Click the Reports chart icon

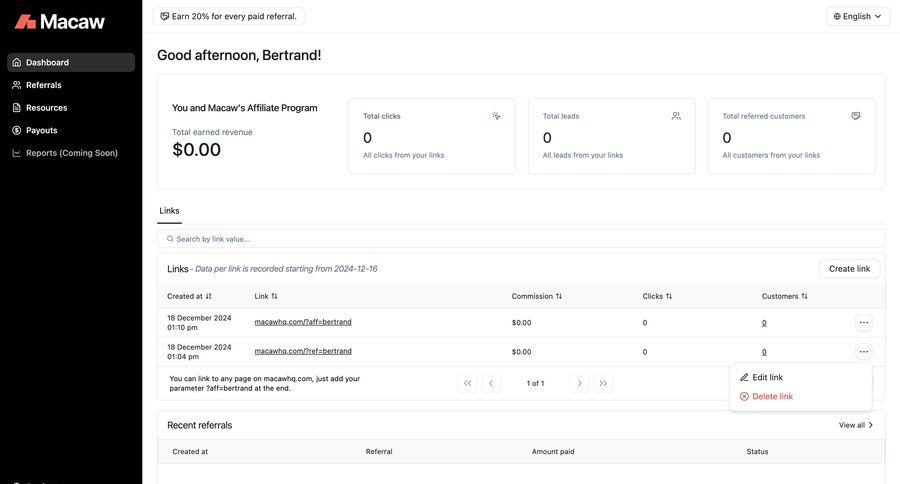click(x=17, y=153)
